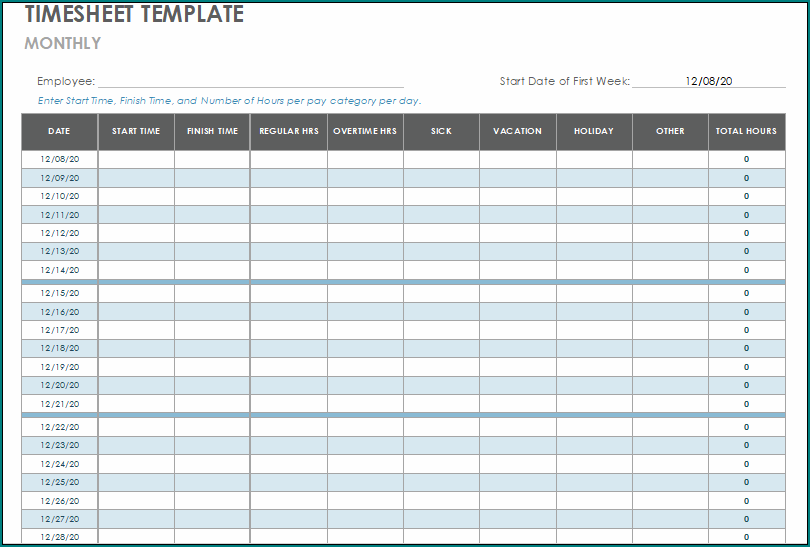The height and width of the screenshot is (547, 810).
Task: Click the 12/24/20 date cell
Action: tap(59, 464)
